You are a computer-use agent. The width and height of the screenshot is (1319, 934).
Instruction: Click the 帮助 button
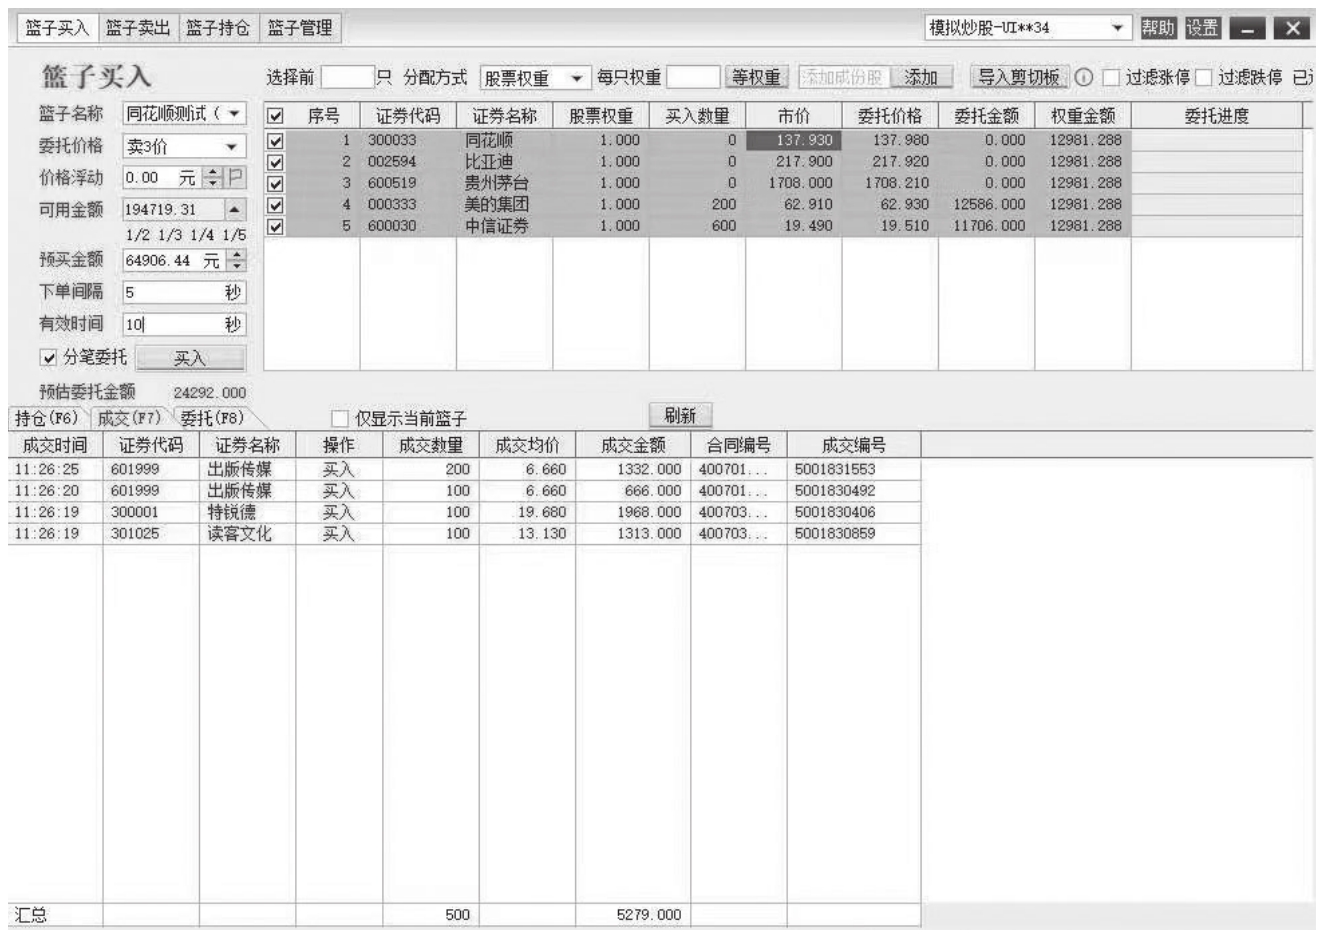pyautogui.click(x=1158, y=28)
